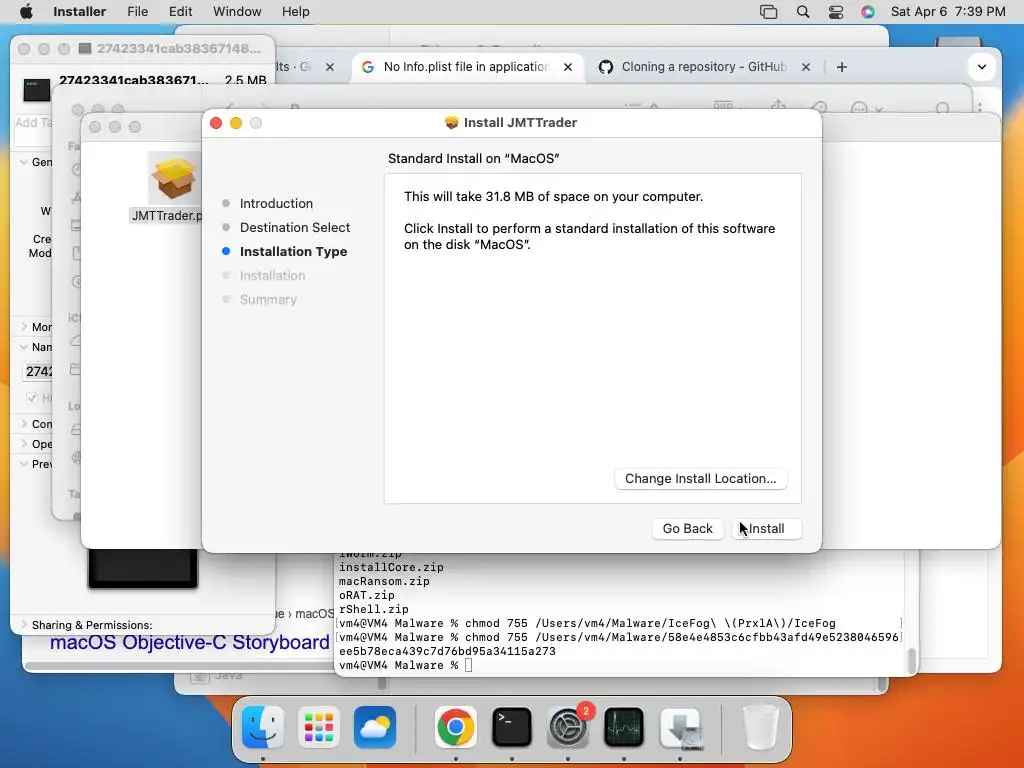Click the Siri icon in menu bar
The width and height of the screenshot is (1024, 768).
[867, 12]
